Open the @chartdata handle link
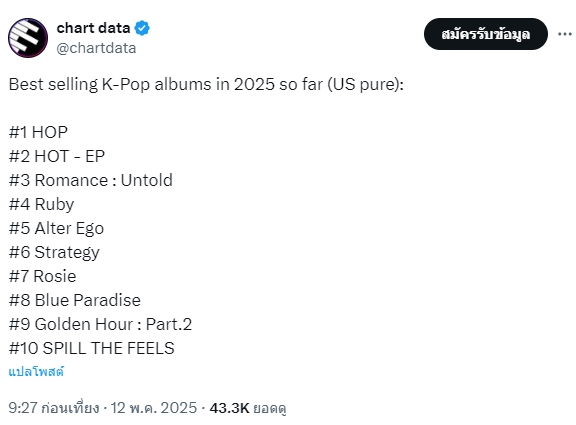The width and height of the screenshot is (576, 425). [x=96, y=48]
